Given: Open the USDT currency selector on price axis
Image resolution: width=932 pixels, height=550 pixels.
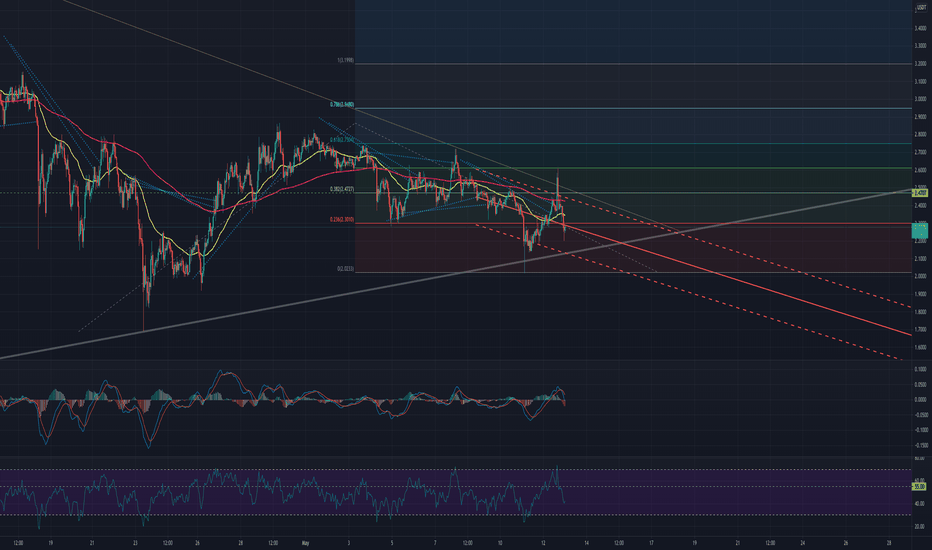Looking at the screenshot, I should coord(921,8).
